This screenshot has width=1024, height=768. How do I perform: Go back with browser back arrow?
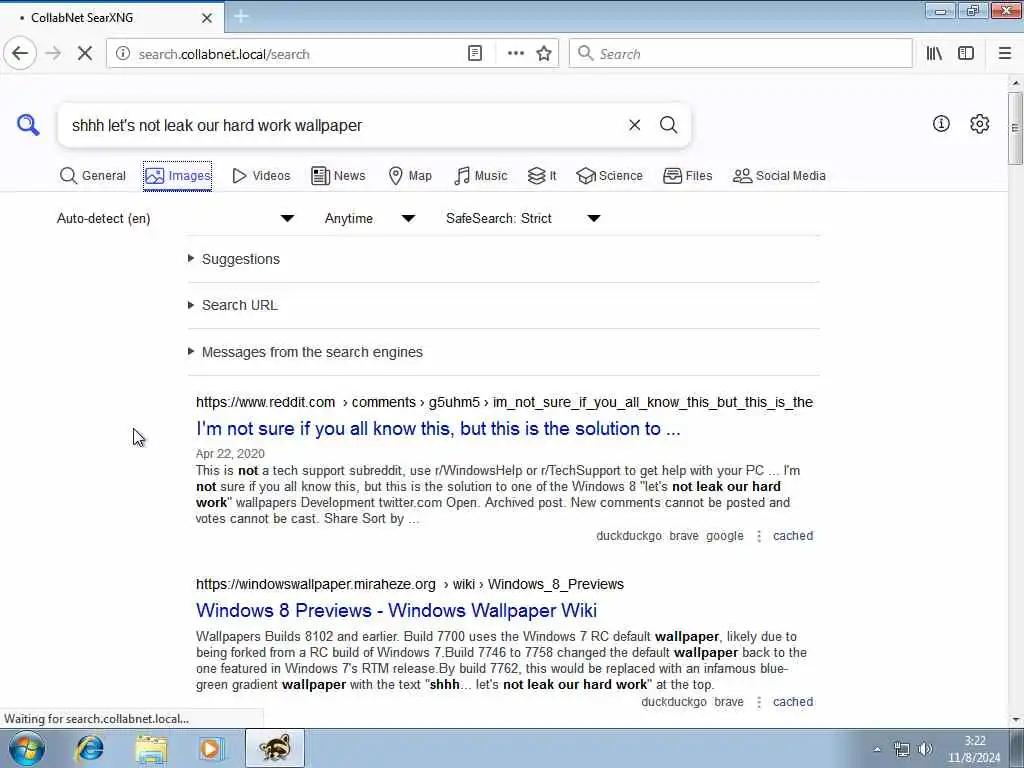click(x=20, y=54)
